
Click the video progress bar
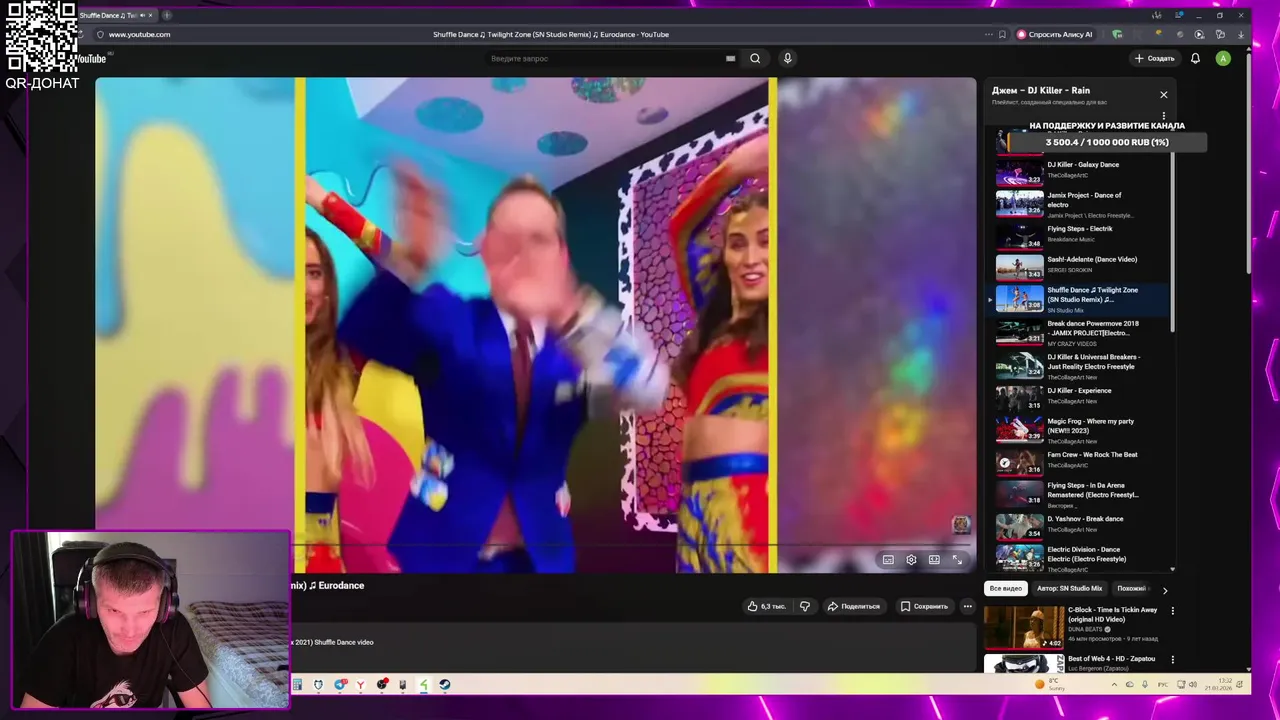pyautogui.click(x=535, y=545)
